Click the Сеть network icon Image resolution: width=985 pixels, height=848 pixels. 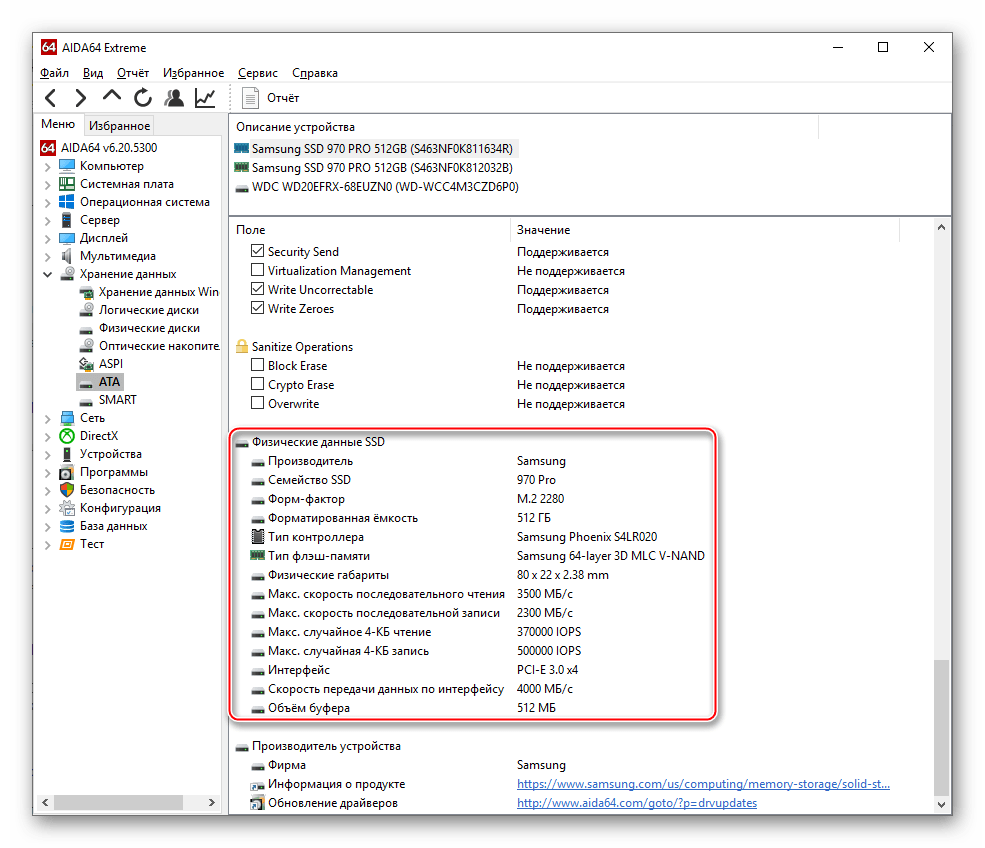(x=67, y=418)
